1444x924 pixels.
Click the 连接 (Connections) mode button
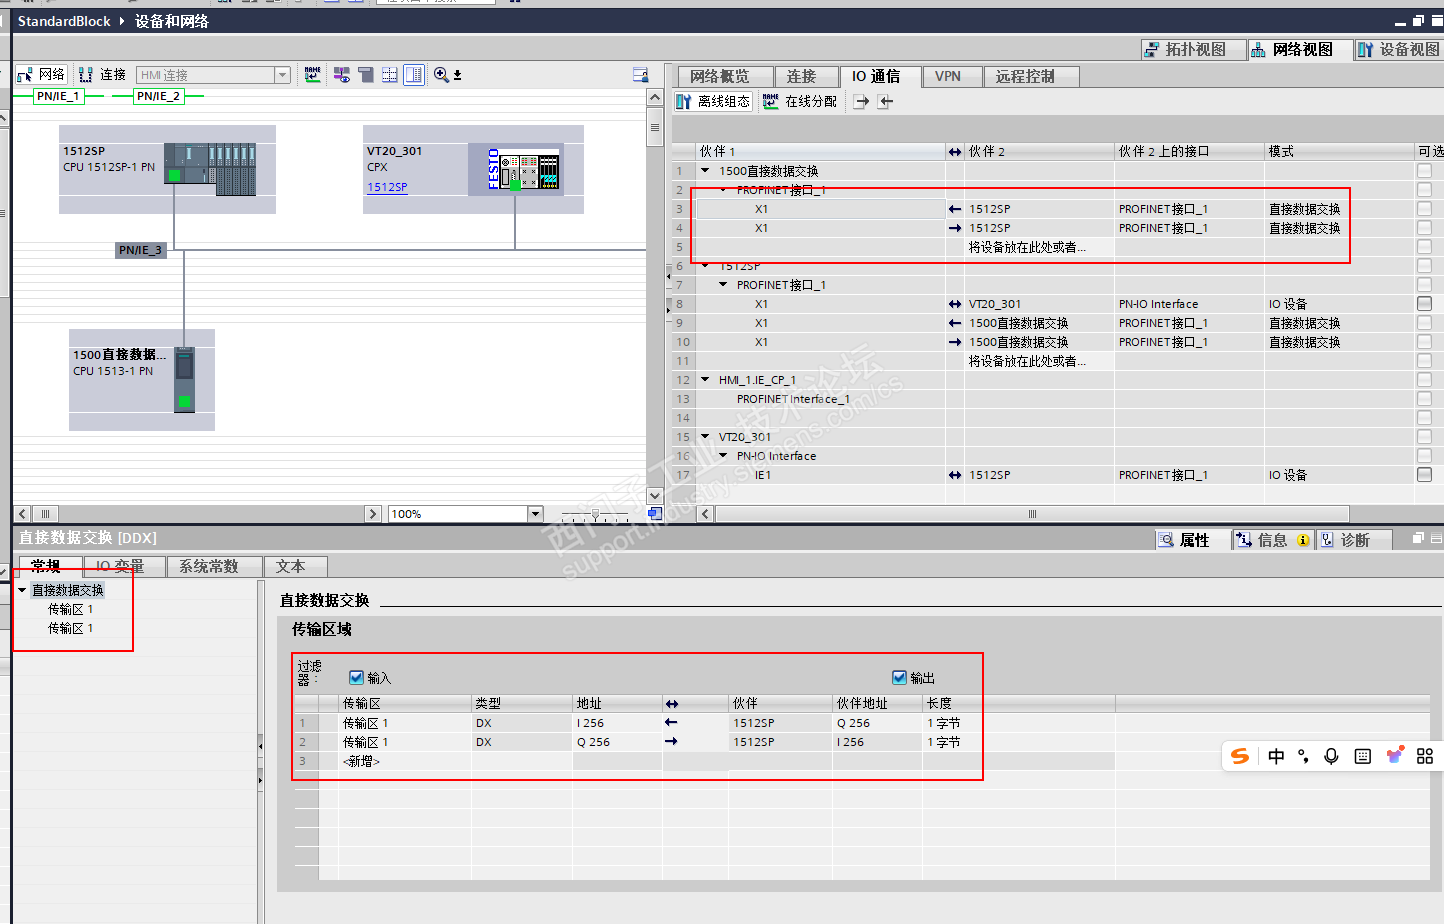coord(102,75)
